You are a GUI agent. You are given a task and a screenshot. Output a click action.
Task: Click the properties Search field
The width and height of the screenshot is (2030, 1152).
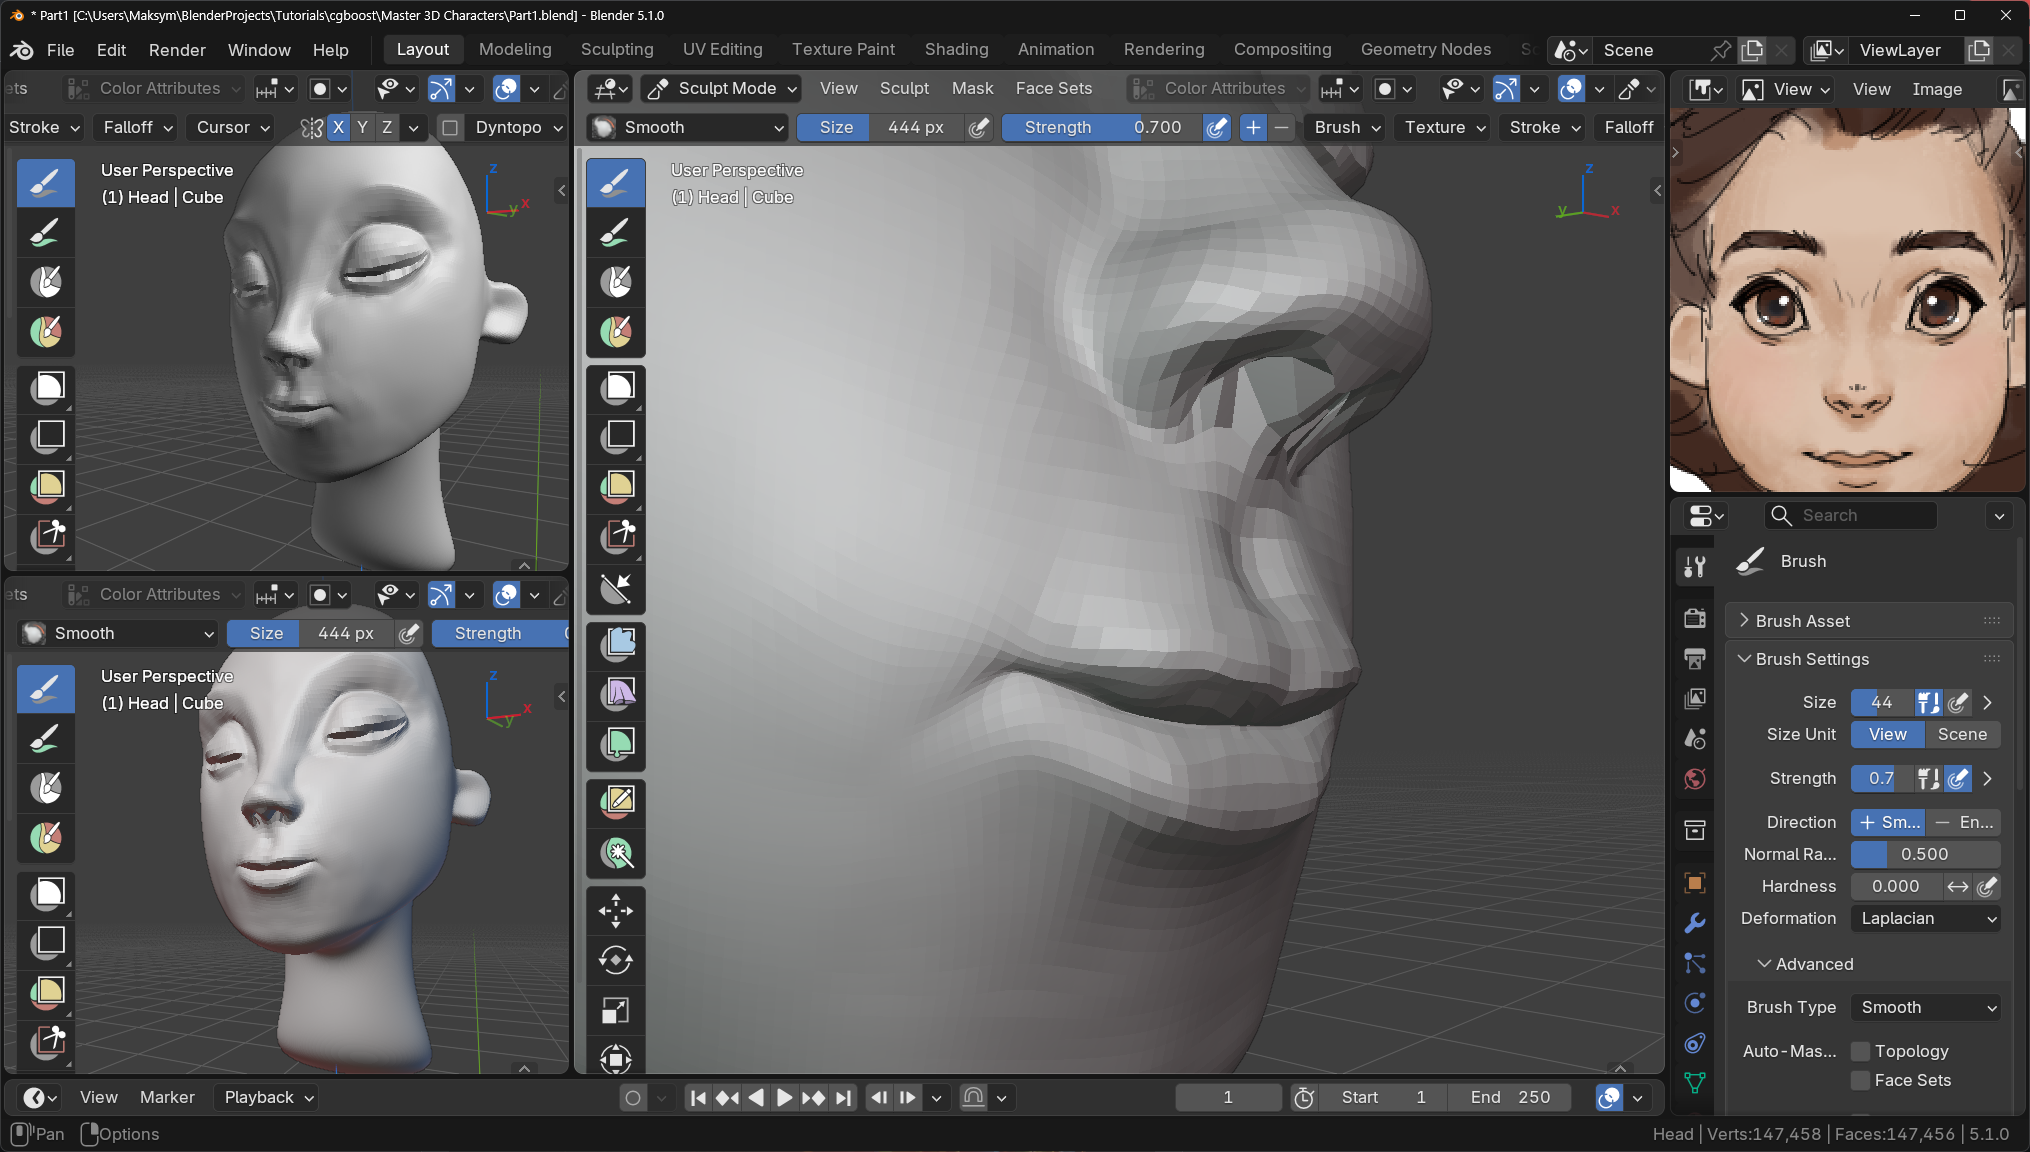click(x=1851, y=515)
